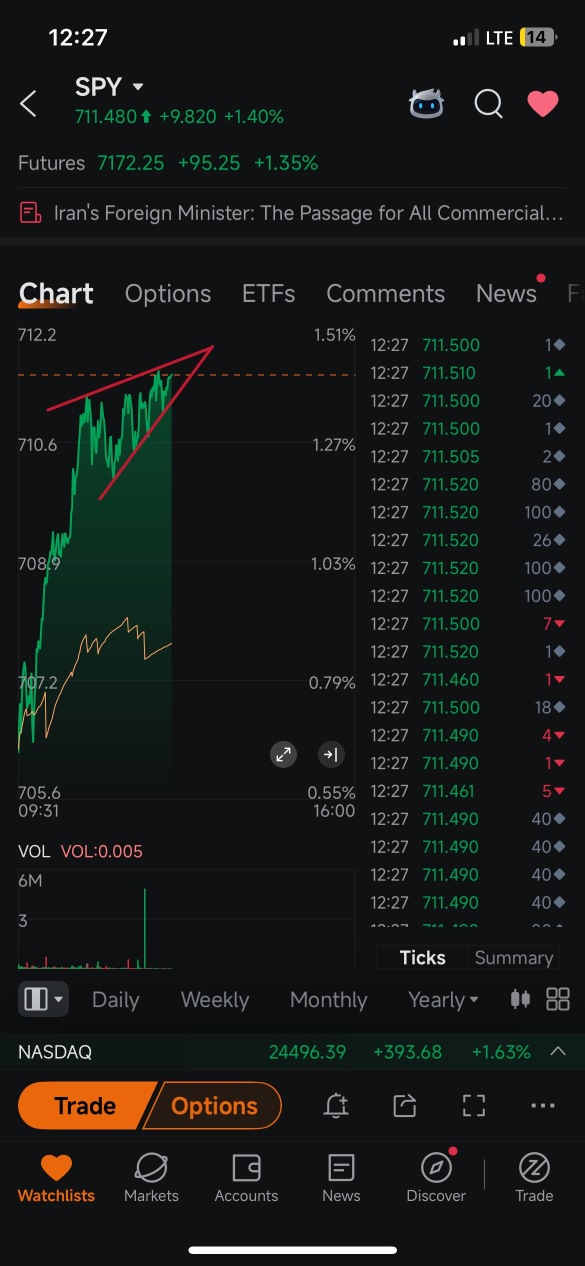
Task: Expand chart with diagonal arrows icon
Action: (x=284, y=755)
